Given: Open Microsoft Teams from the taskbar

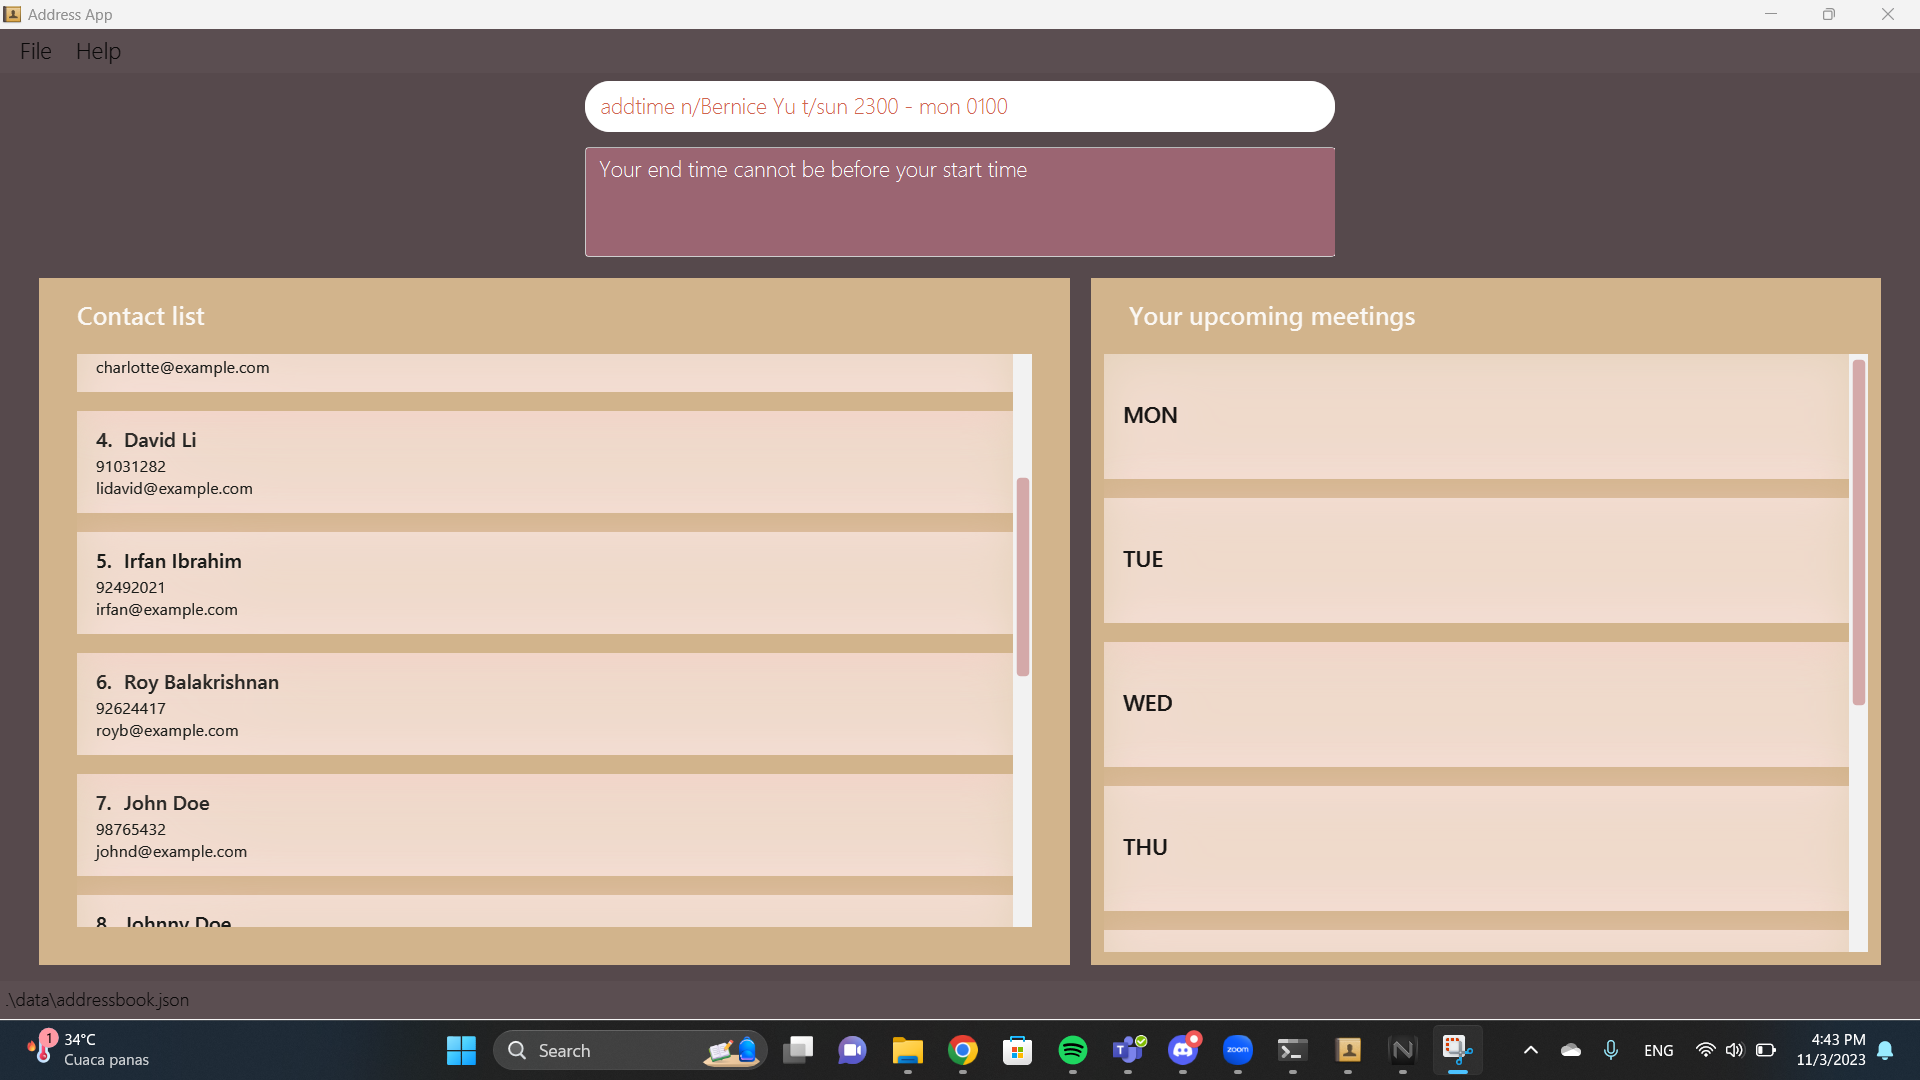Looking at the screenshot, I should coord(1128,1050).
